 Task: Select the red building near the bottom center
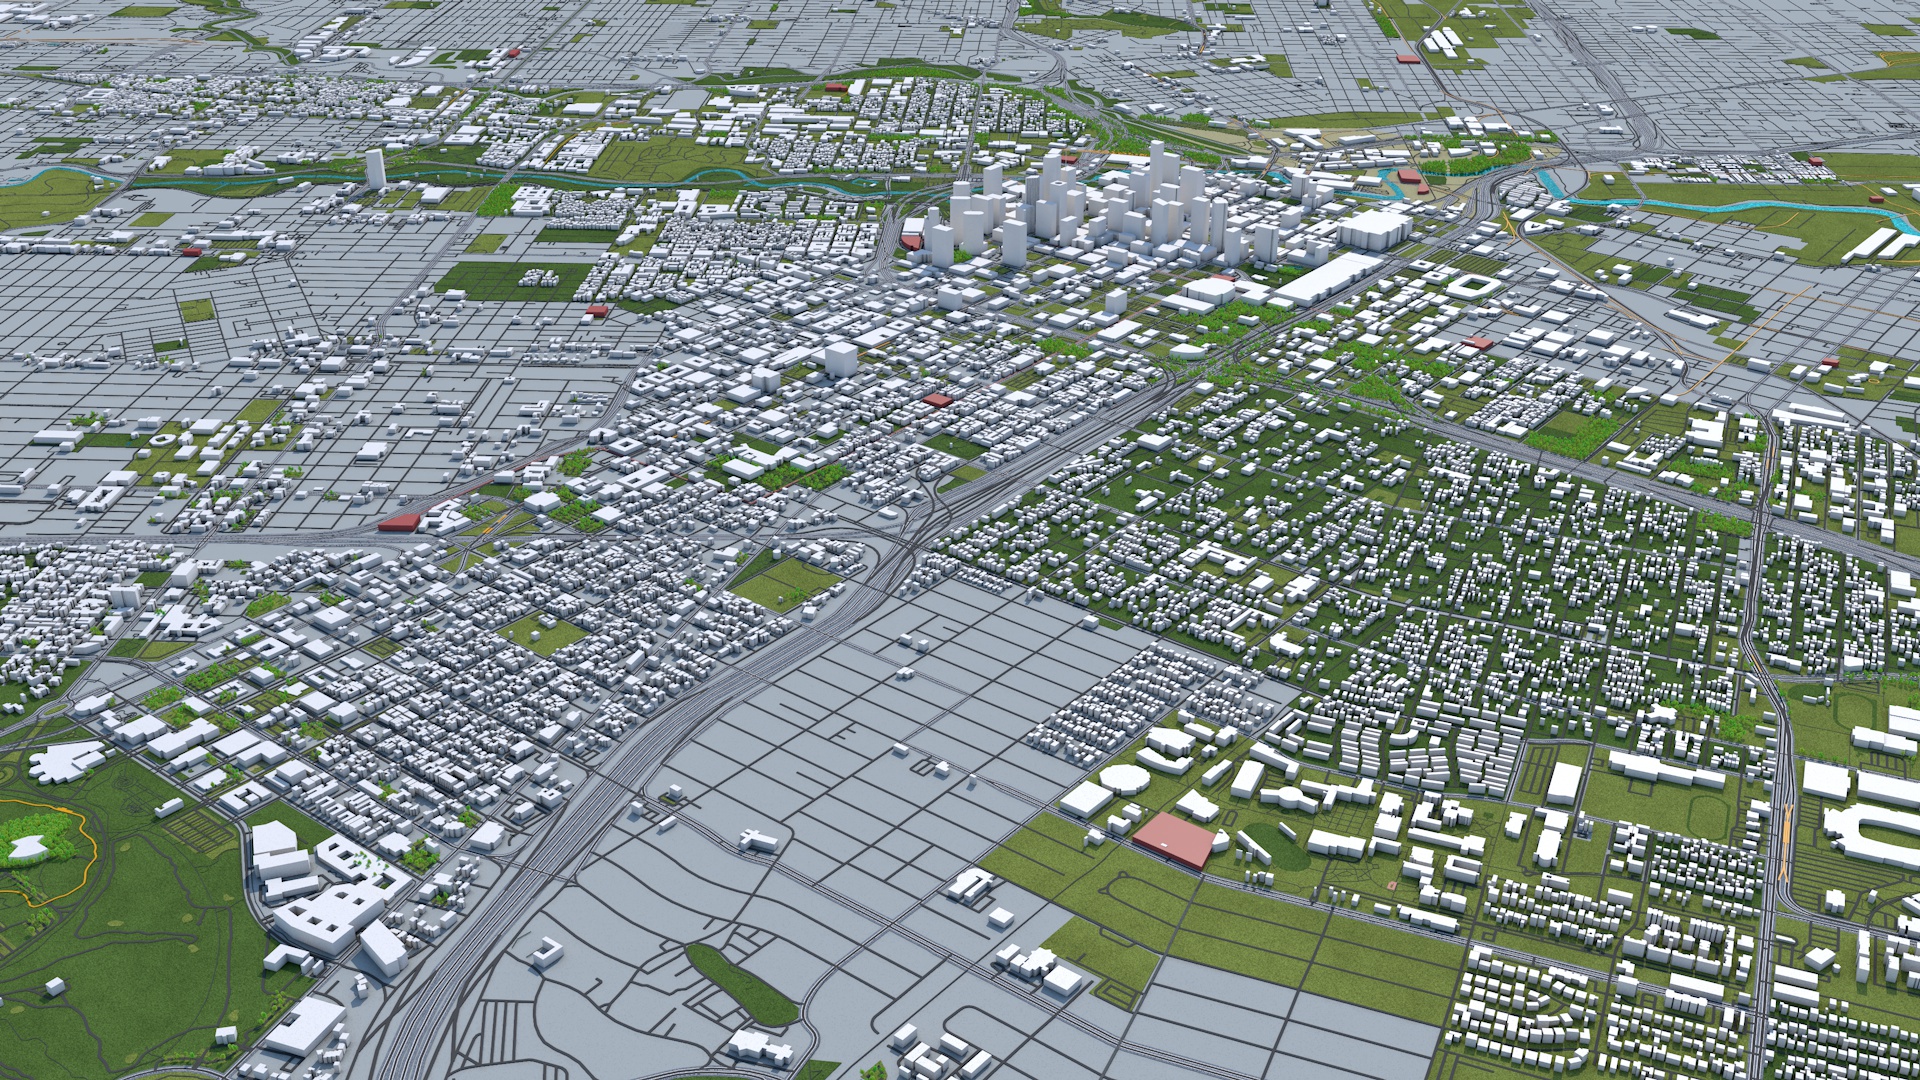pyautogui.click(x=1175, y=840)
